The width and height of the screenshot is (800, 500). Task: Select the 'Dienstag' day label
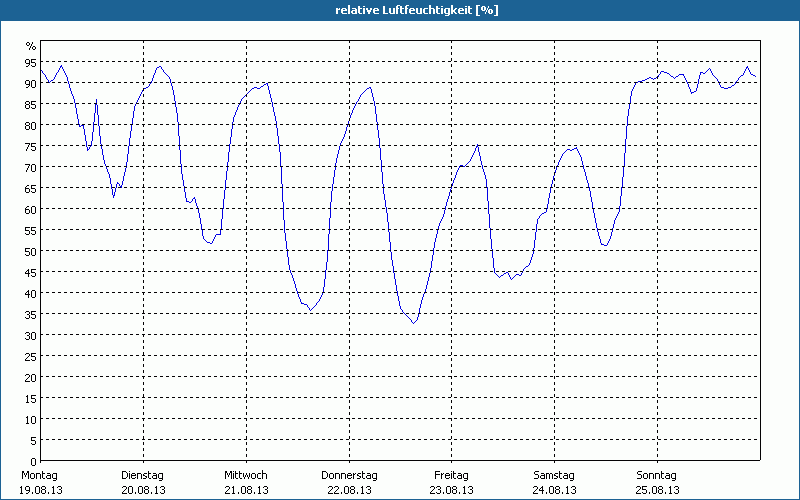coord(142,476)
